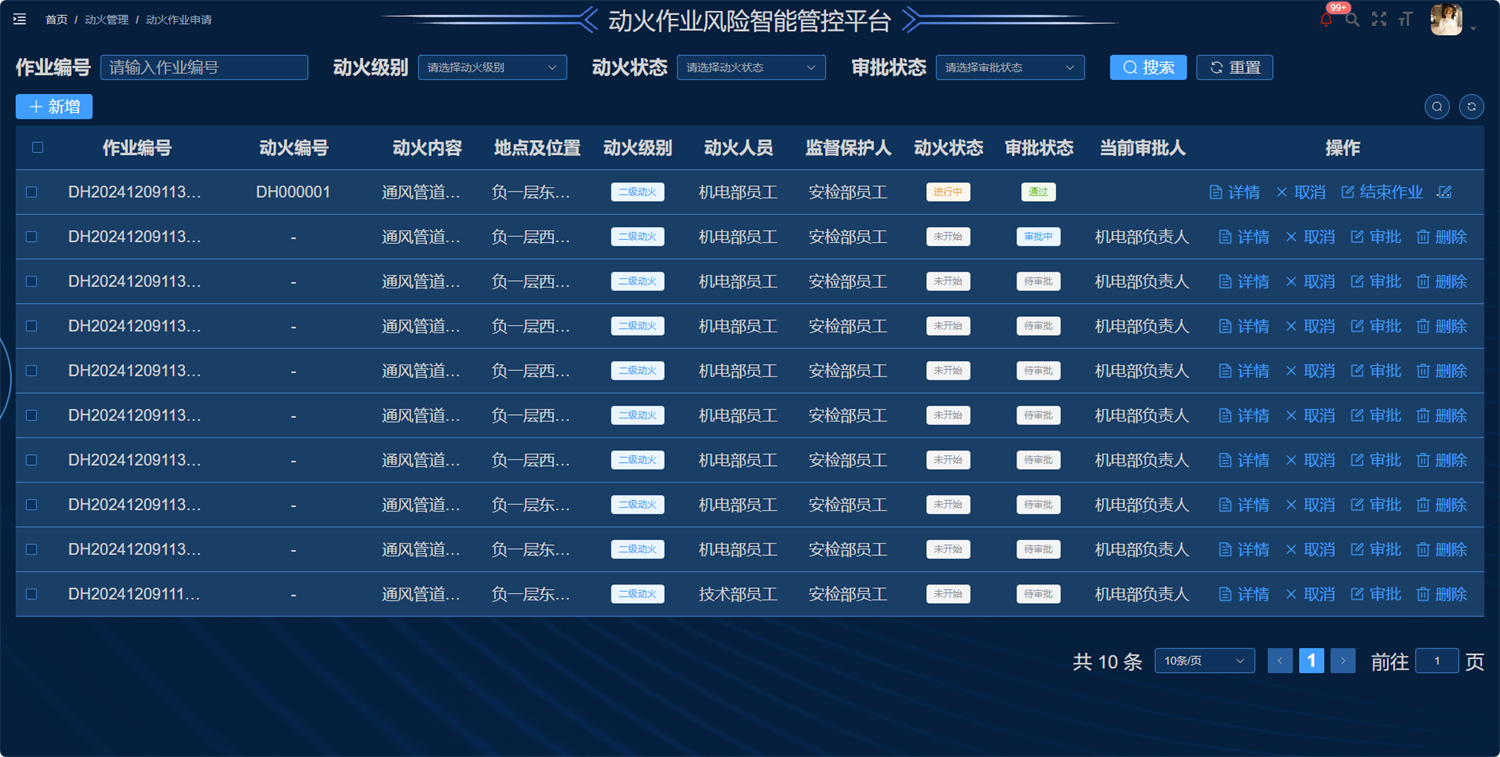Refresh the table with round refresh button
This screenshot has width=1500, height=757.
coord(1471,106)
